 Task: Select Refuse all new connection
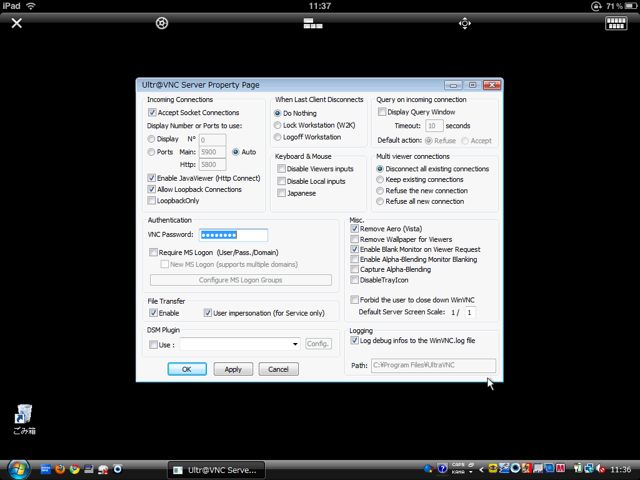pos(380,202)
